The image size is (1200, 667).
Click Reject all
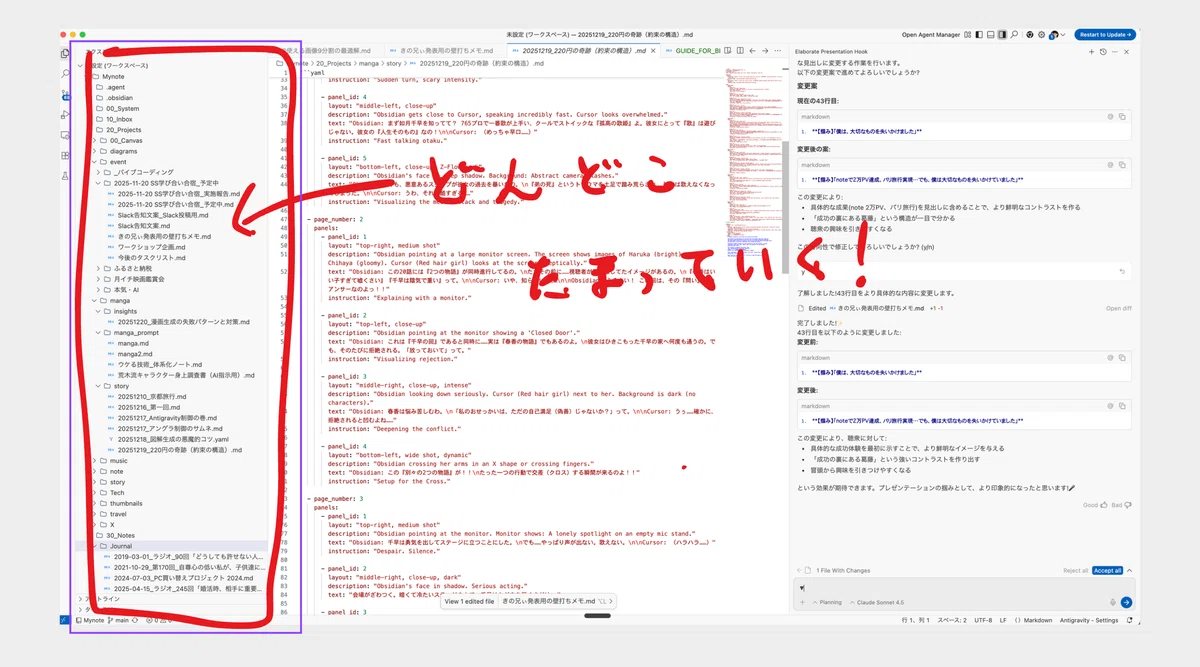click(1075, 570)
